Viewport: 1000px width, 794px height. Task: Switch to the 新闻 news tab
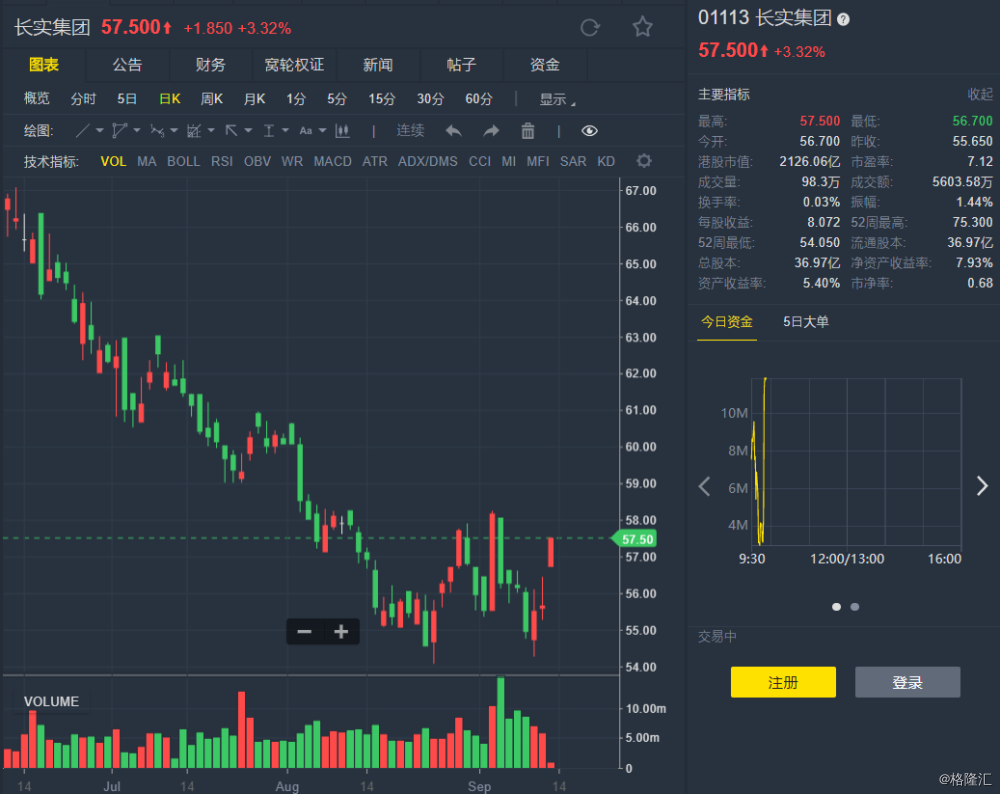pos(378,64)
